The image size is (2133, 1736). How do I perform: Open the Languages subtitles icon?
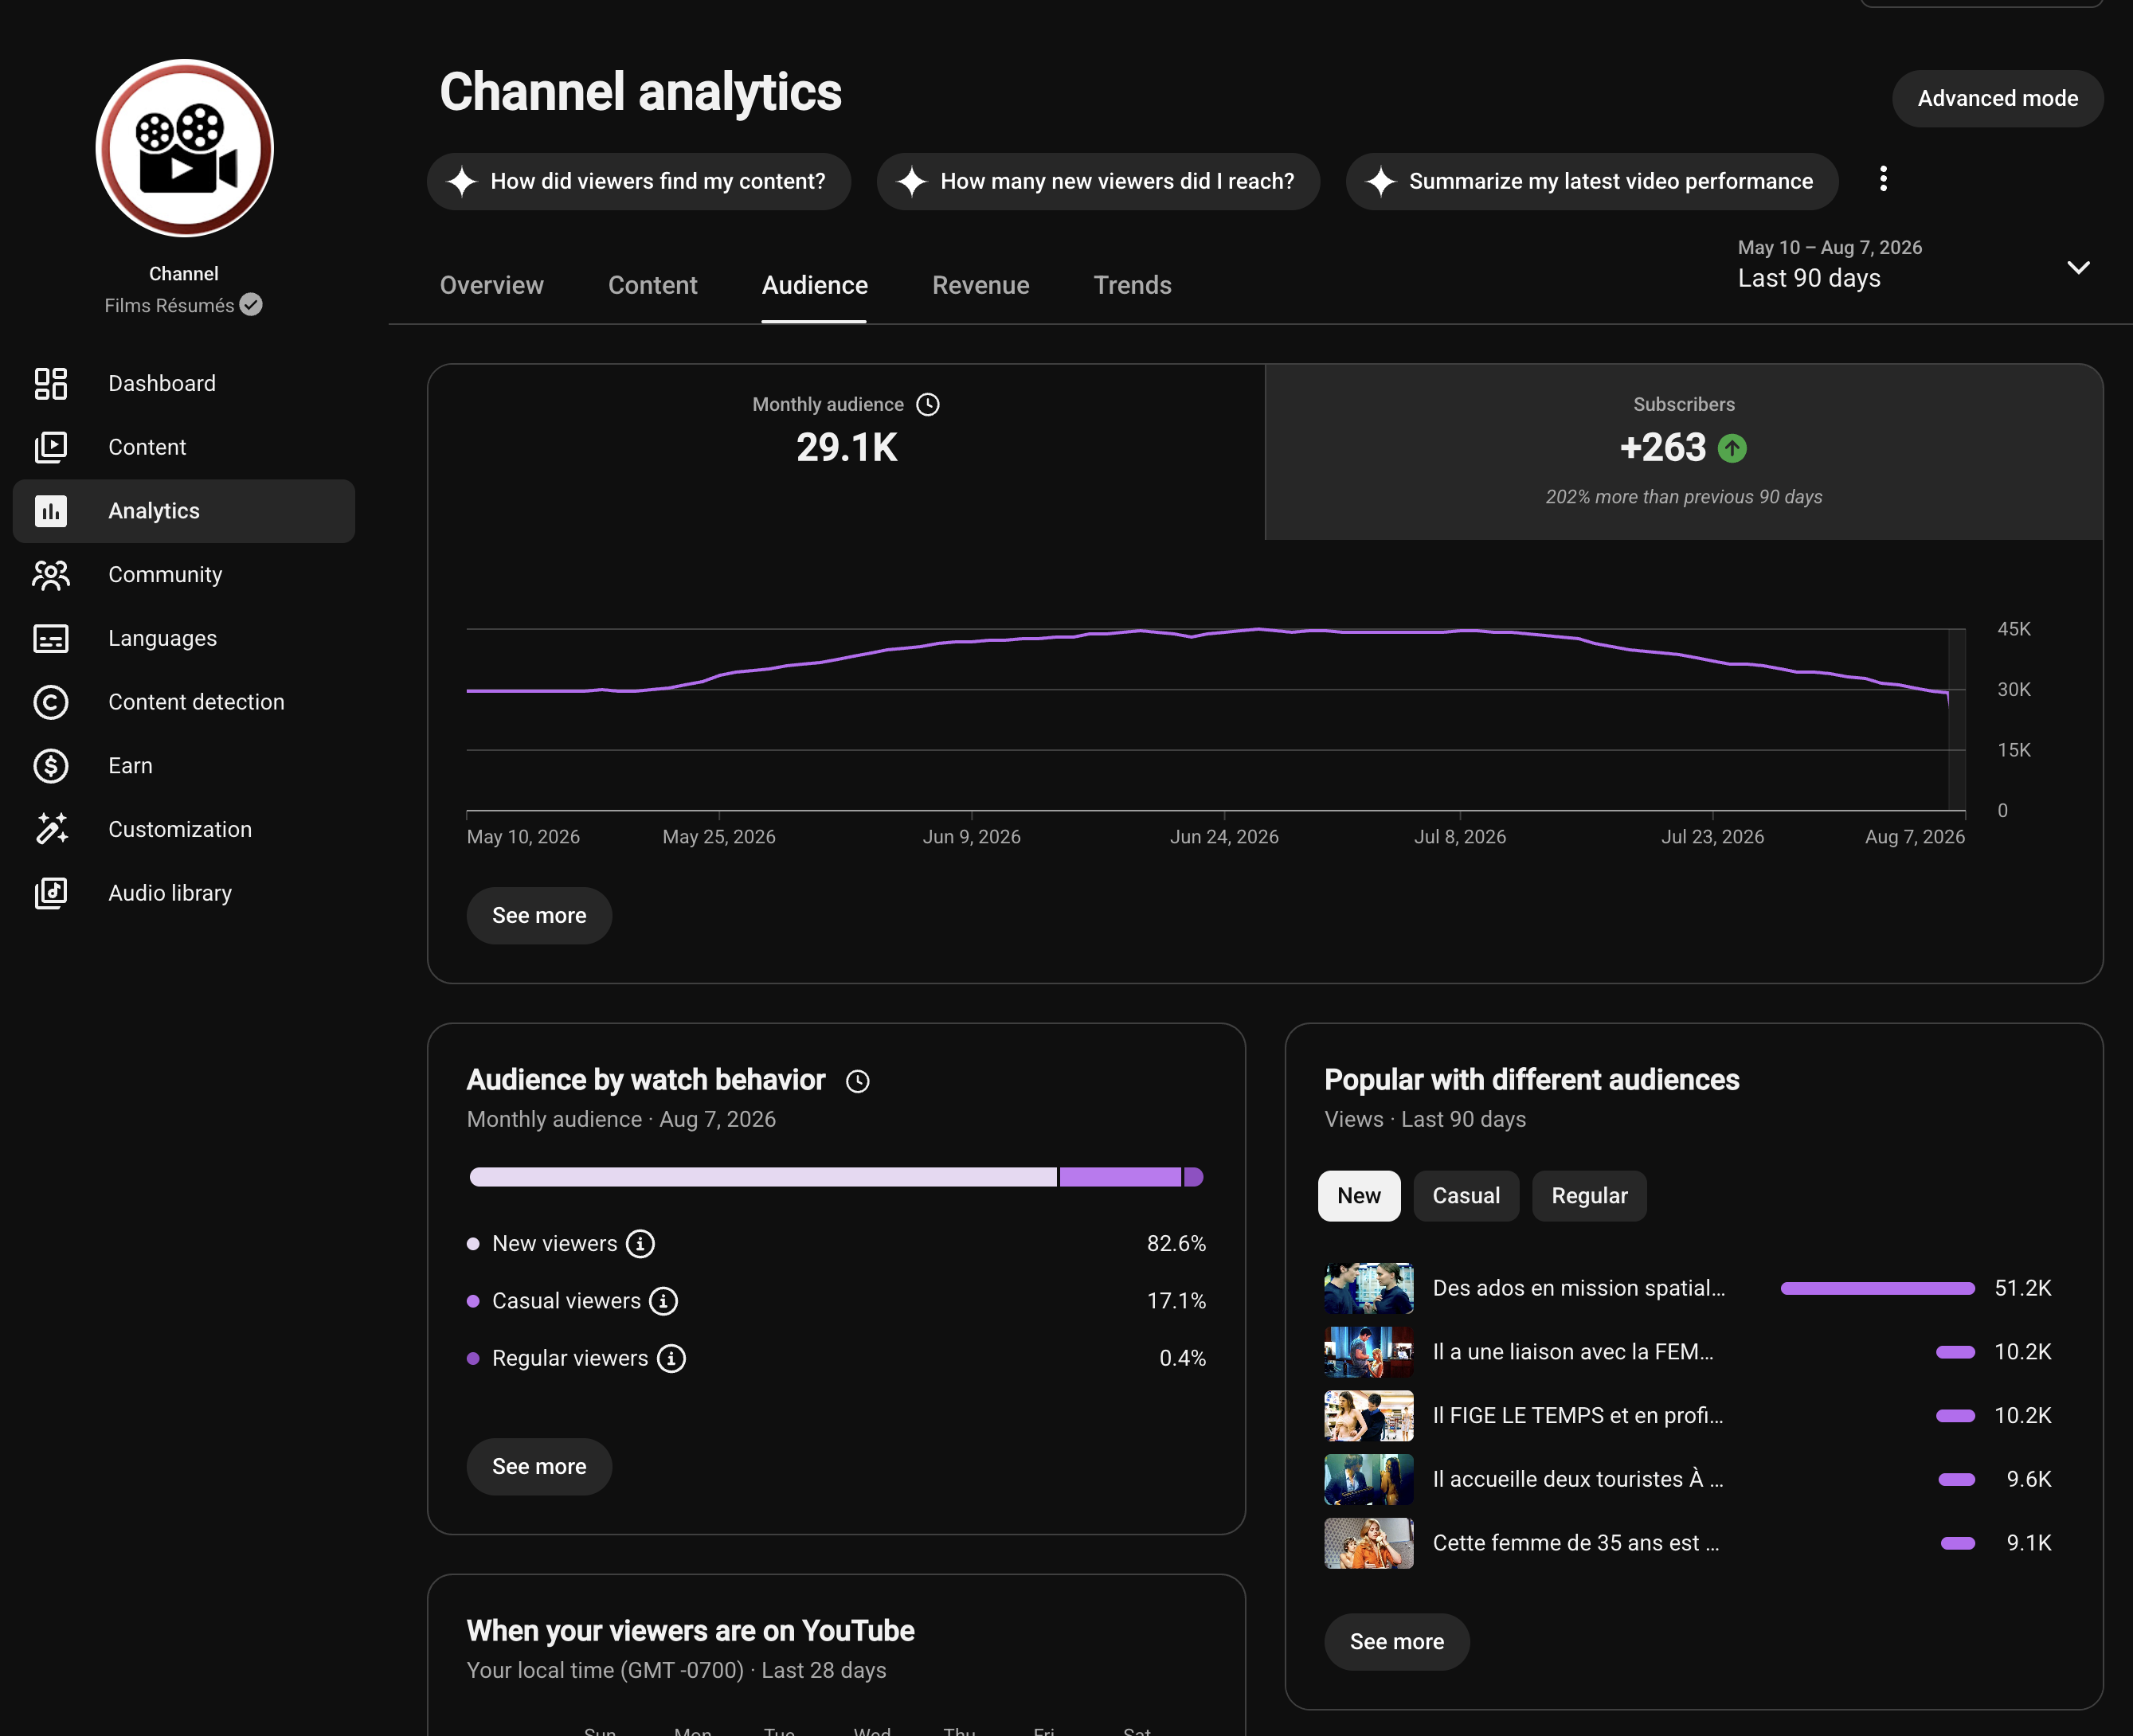pos(50,638)
